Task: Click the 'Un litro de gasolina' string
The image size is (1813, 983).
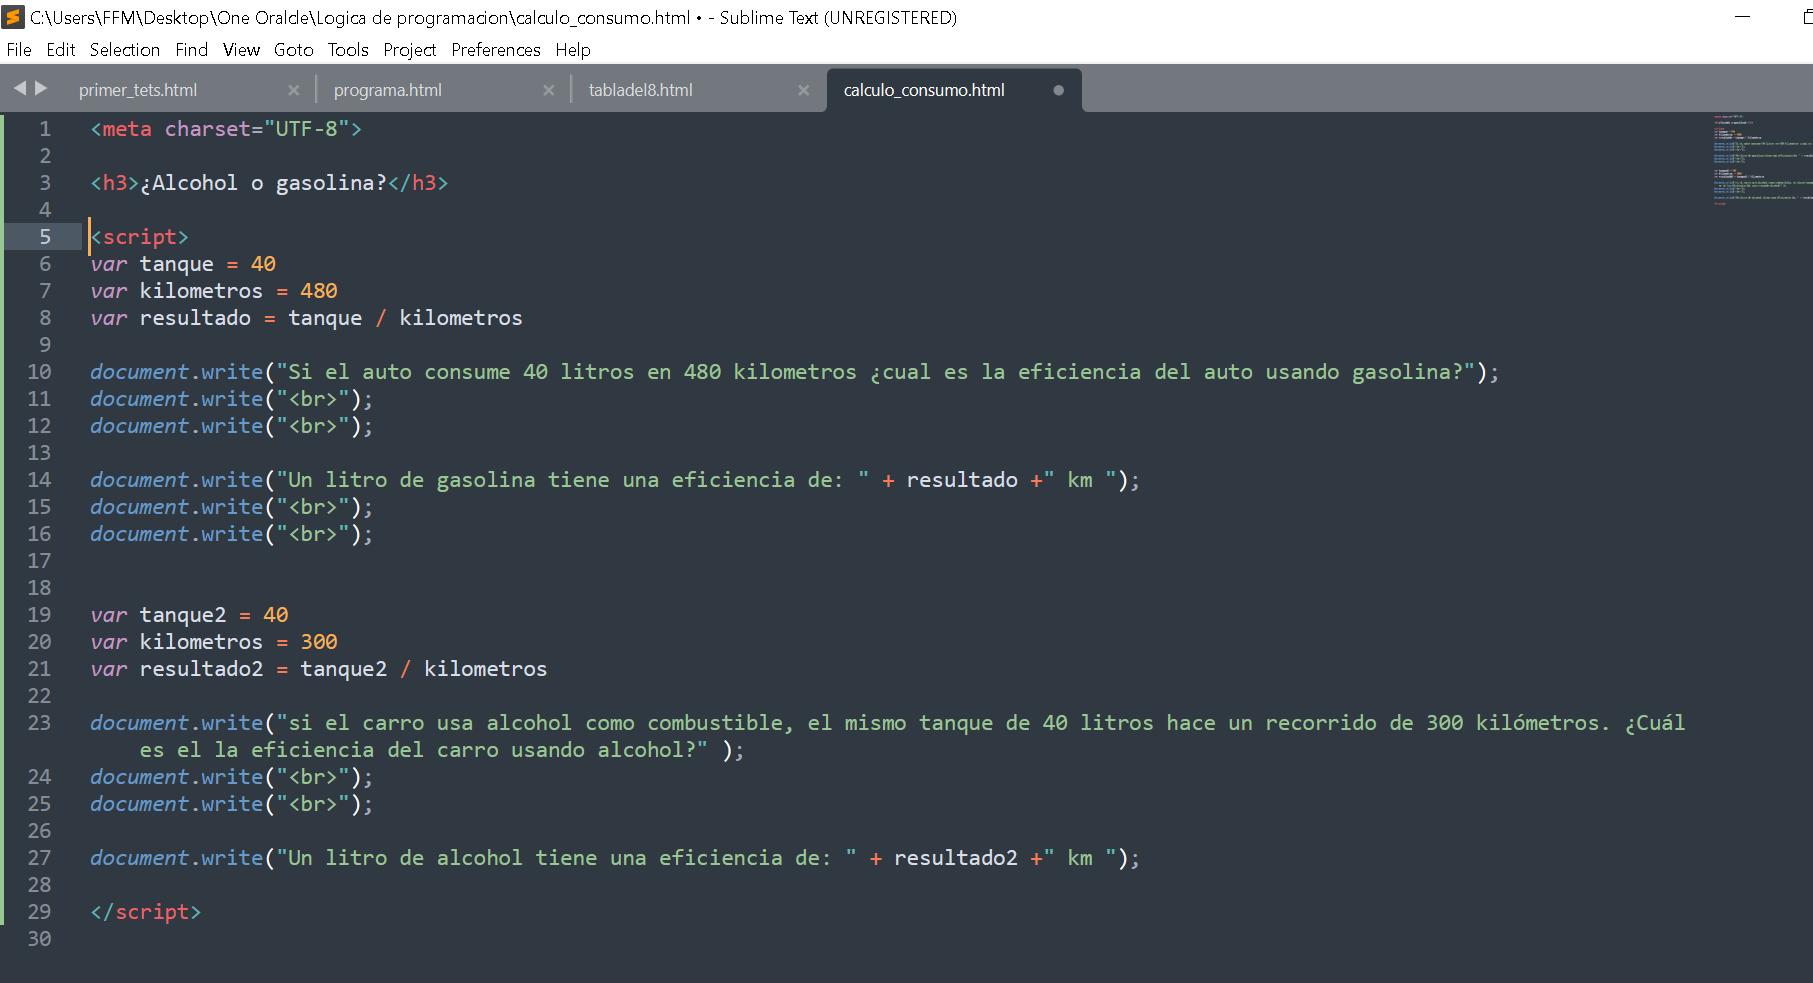Action: pos(573,480)
